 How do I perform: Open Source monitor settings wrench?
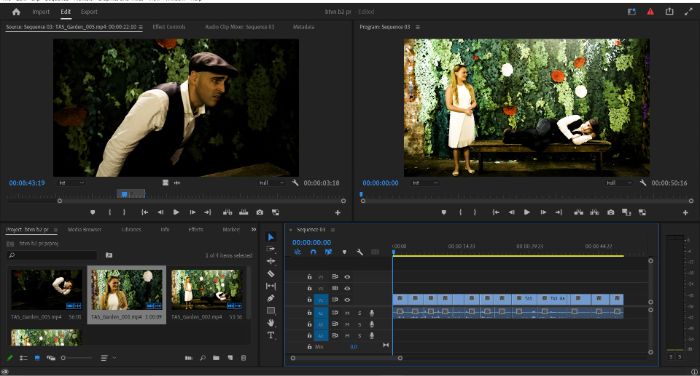295,183
